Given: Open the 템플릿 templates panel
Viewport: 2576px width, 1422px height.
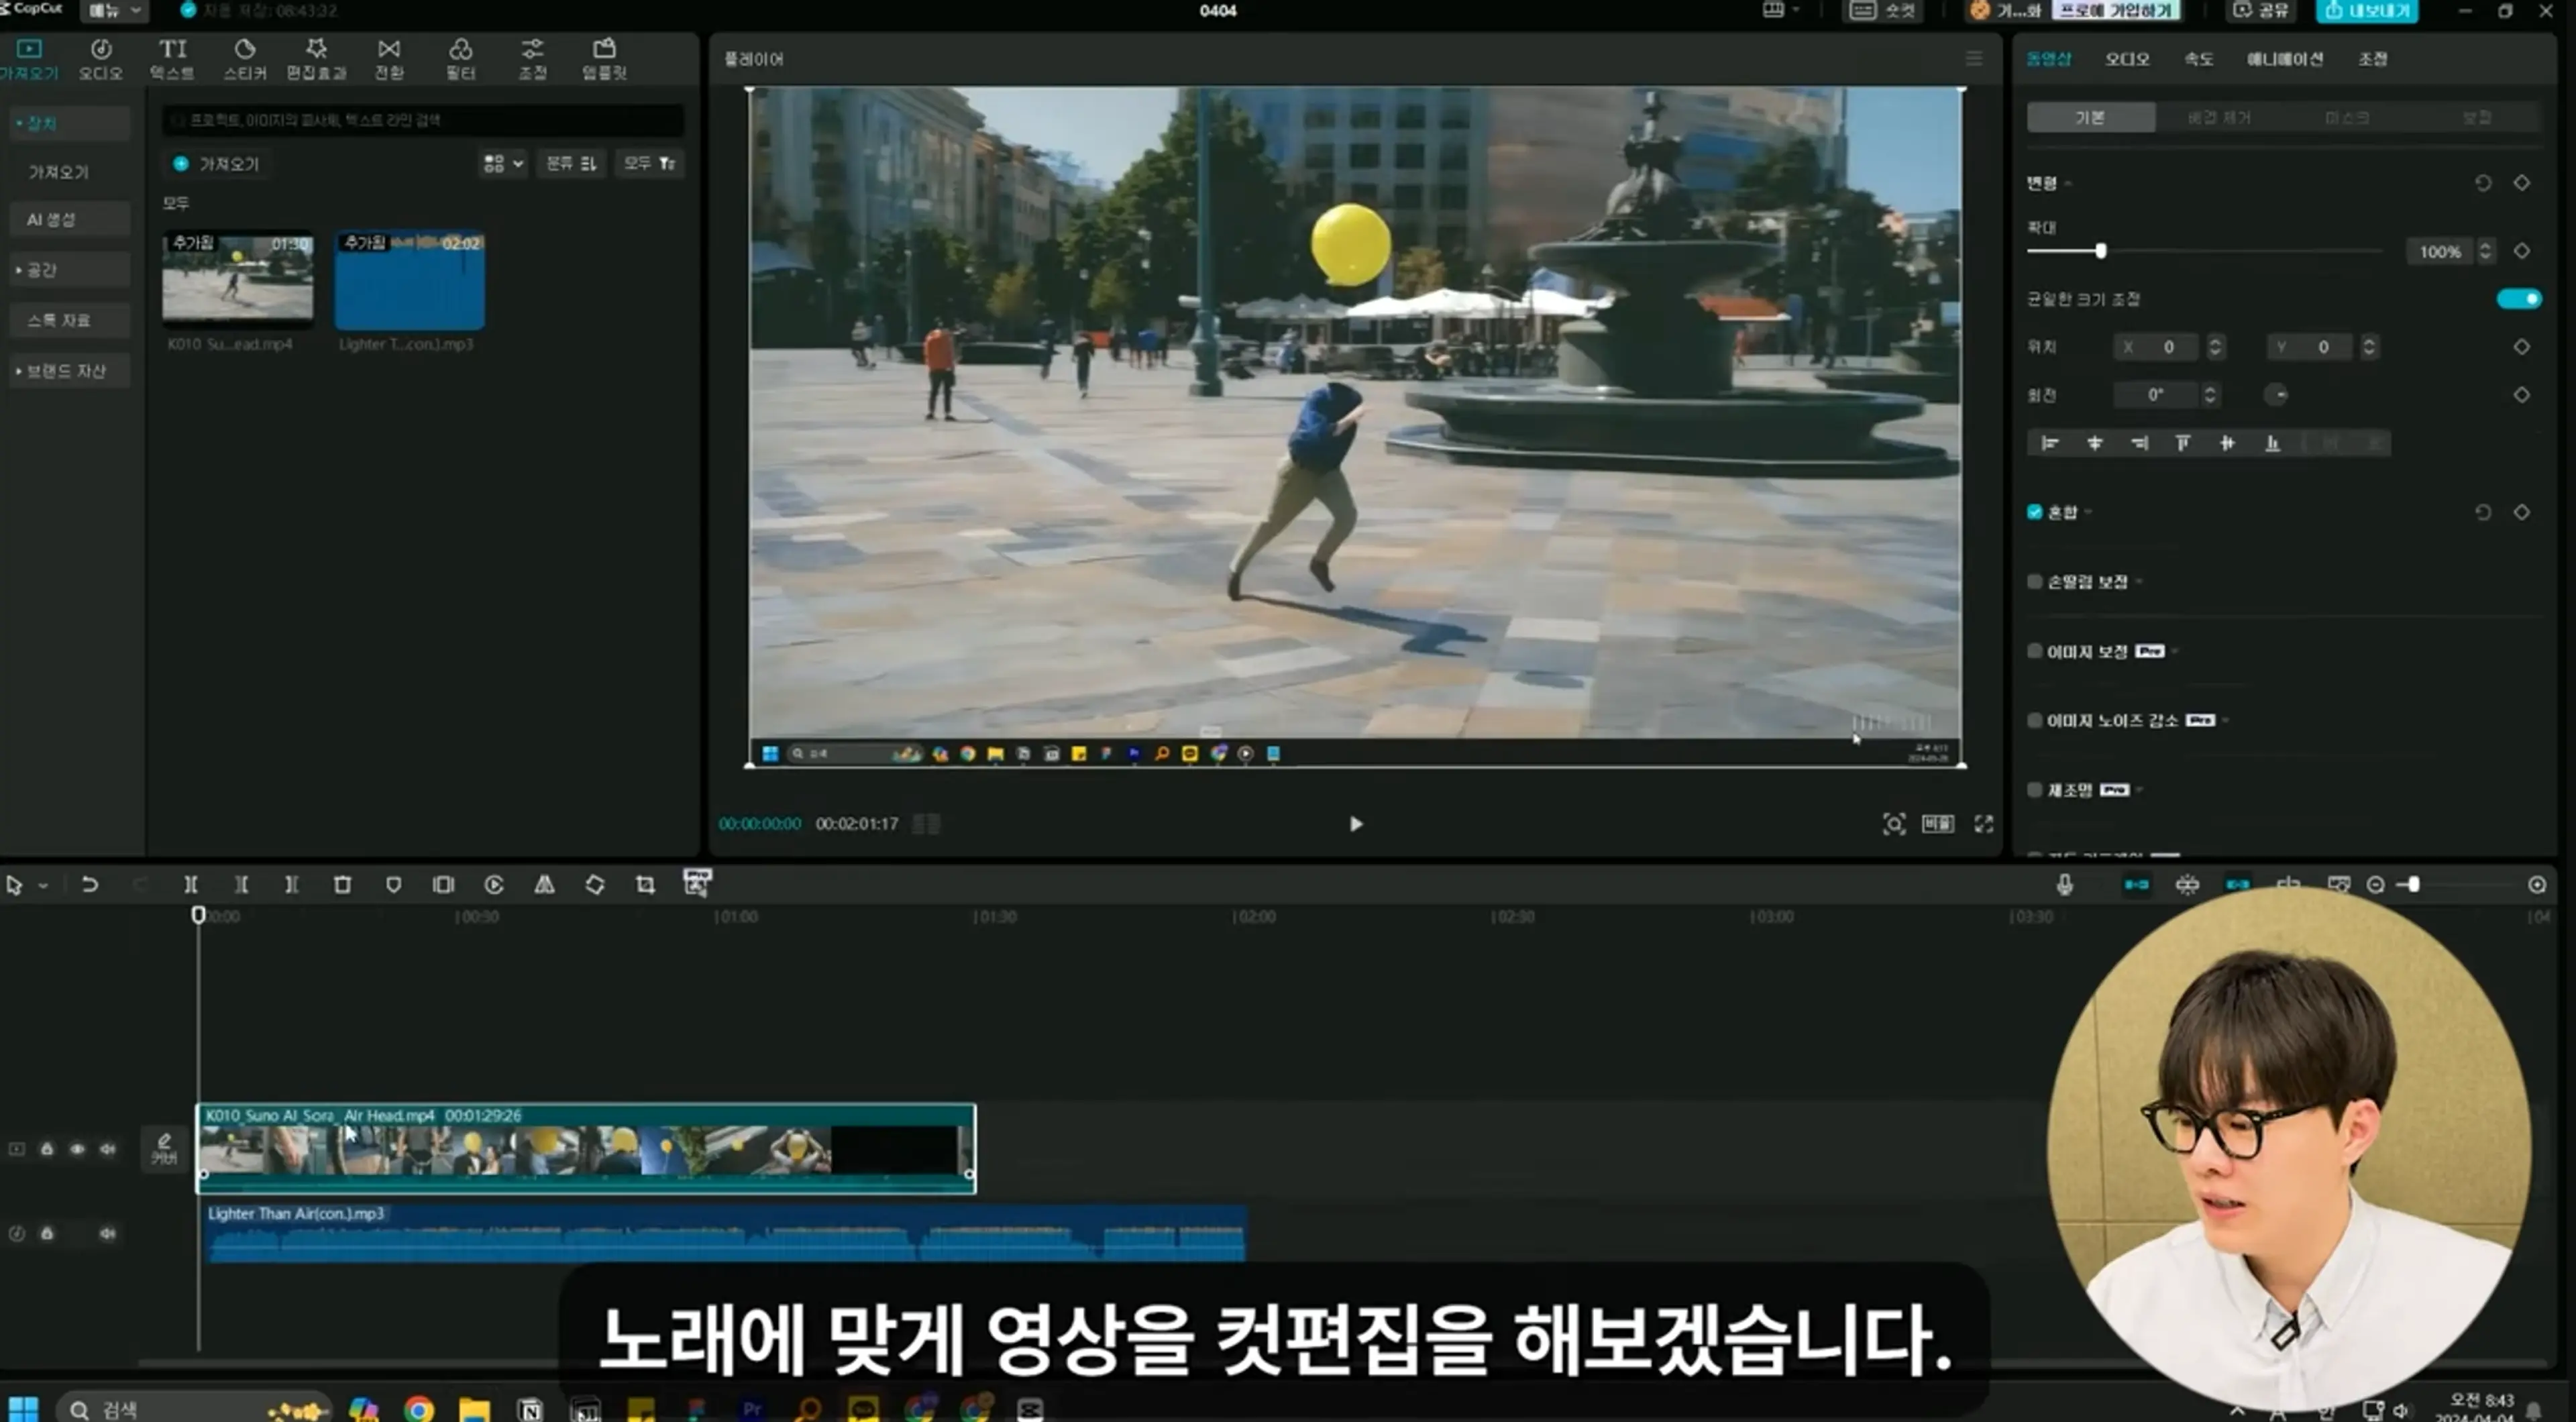Looking at the screenshot, I should click(605, 59).
